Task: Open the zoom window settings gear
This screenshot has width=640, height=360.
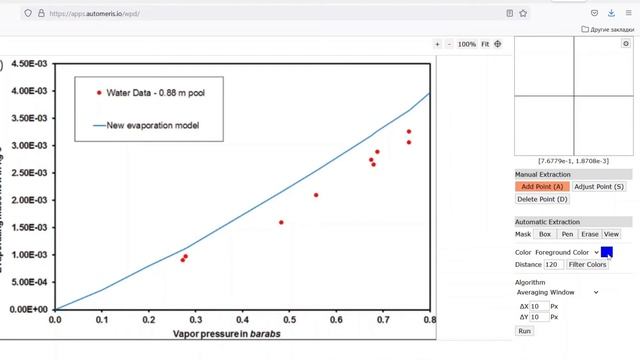Action: tap(626, 44)
